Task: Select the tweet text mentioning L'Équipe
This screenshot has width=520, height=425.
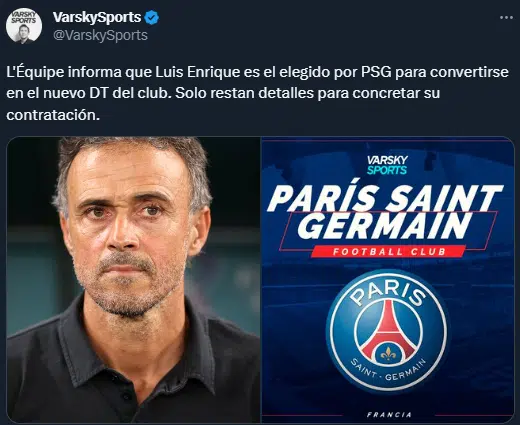Action: (257, 93)
